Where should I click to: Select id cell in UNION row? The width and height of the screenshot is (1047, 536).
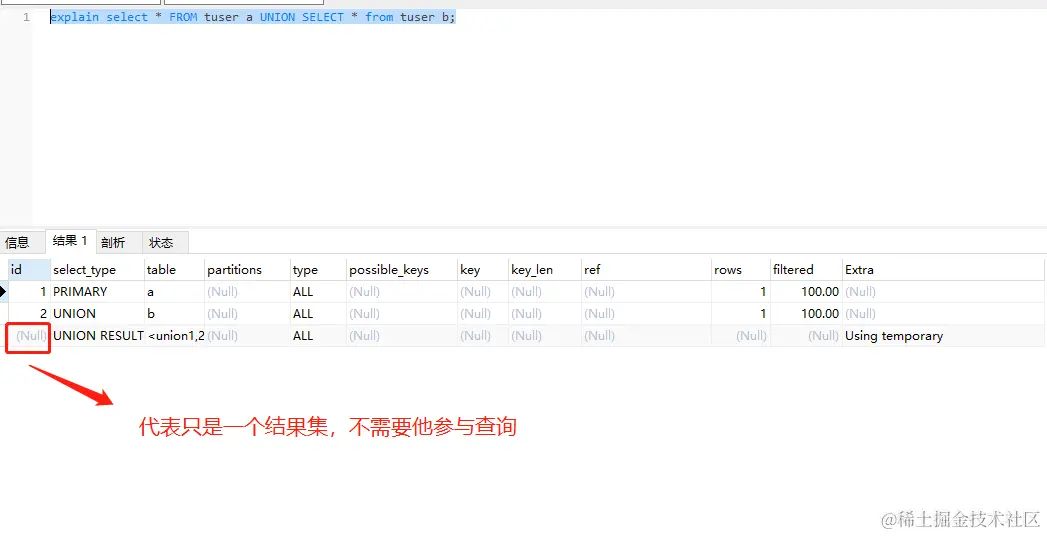tap(29, 314)
